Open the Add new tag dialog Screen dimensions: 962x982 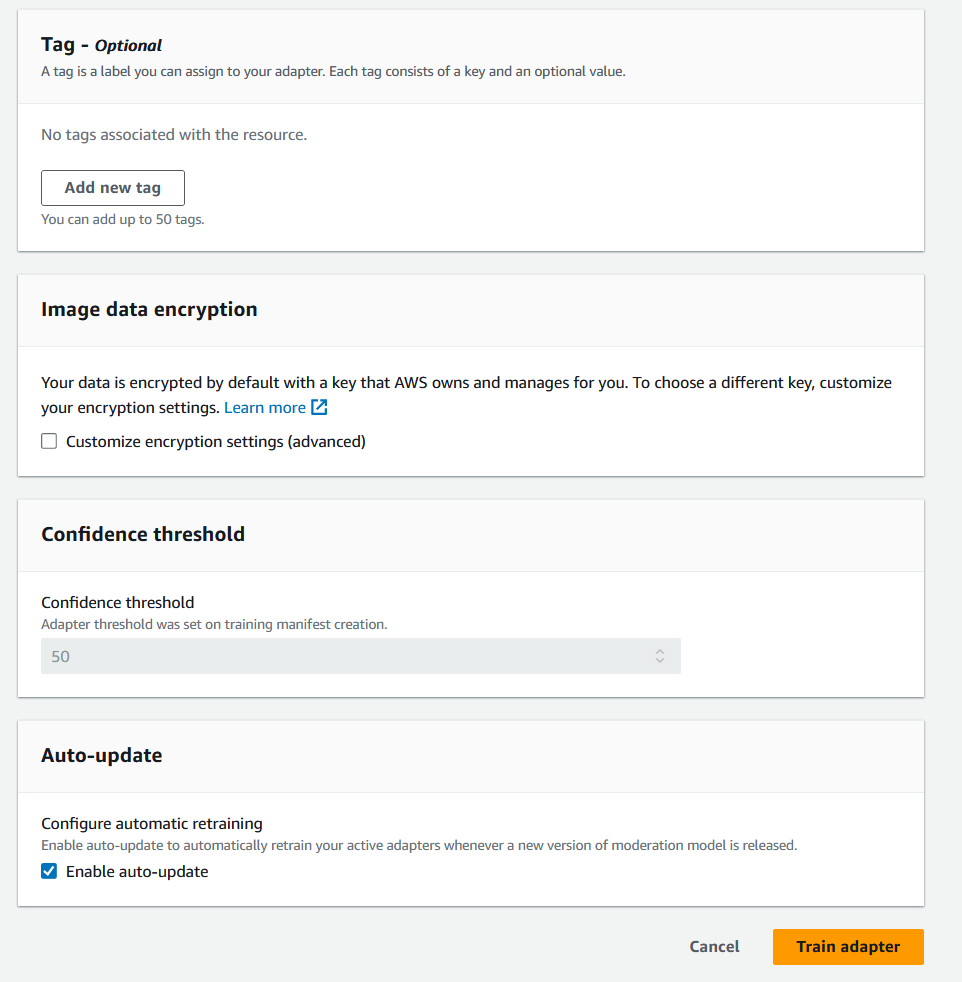click(x=112, y=187)
